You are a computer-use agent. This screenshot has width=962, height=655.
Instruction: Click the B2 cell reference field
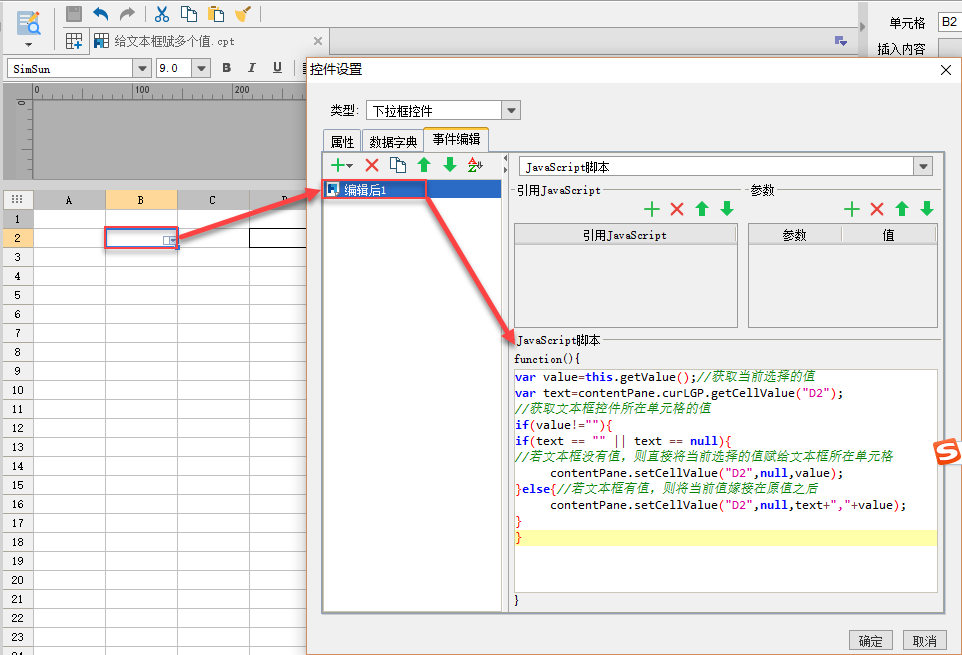[949, 23]
